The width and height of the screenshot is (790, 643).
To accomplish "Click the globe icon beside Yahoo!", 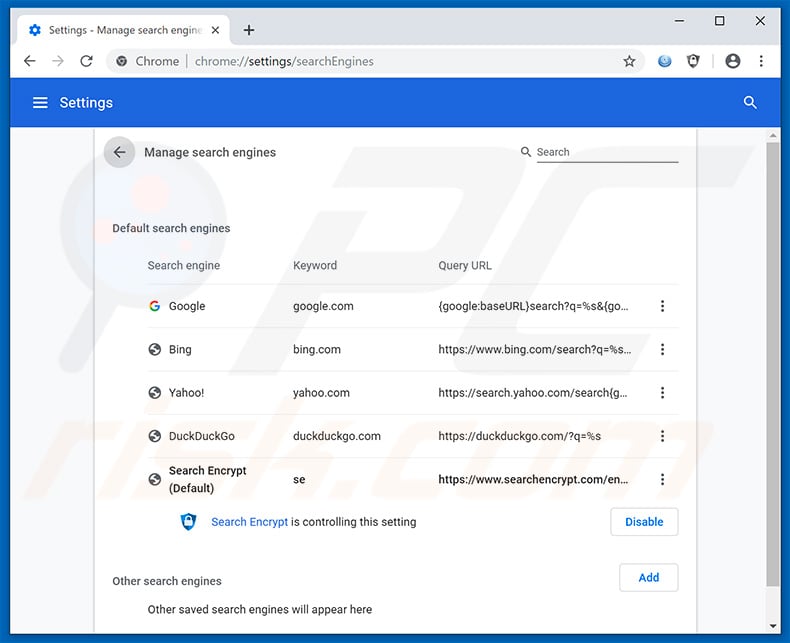I will (x=155, y=393).
